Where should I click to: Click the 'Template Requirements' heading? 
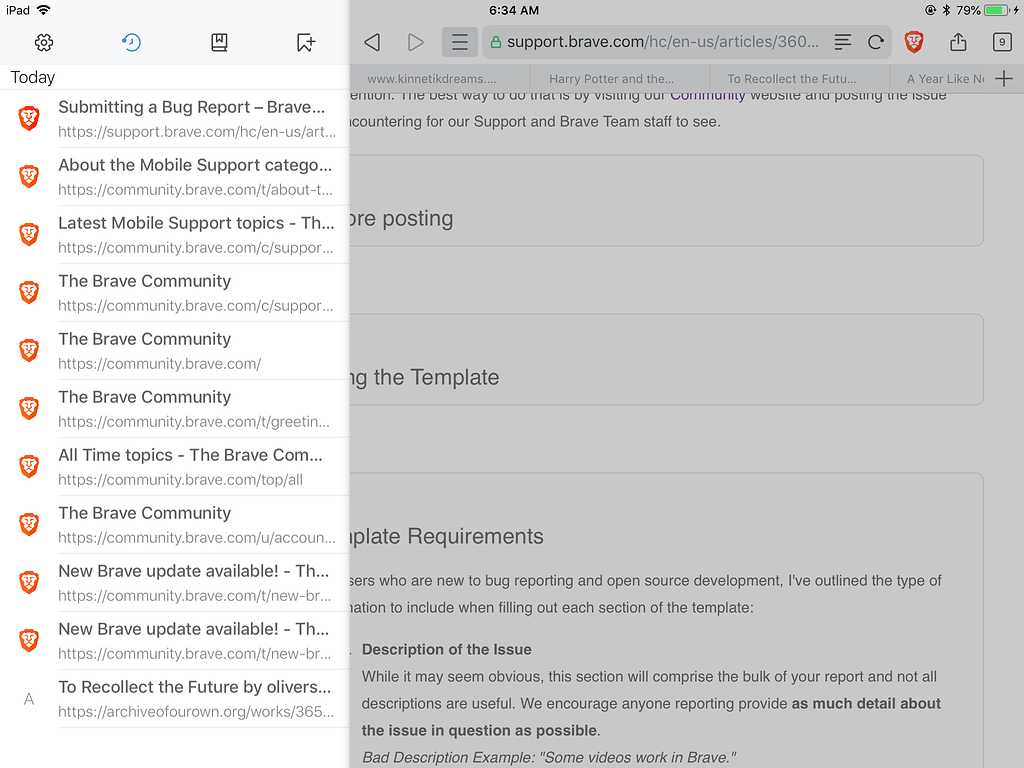(446, 536)
